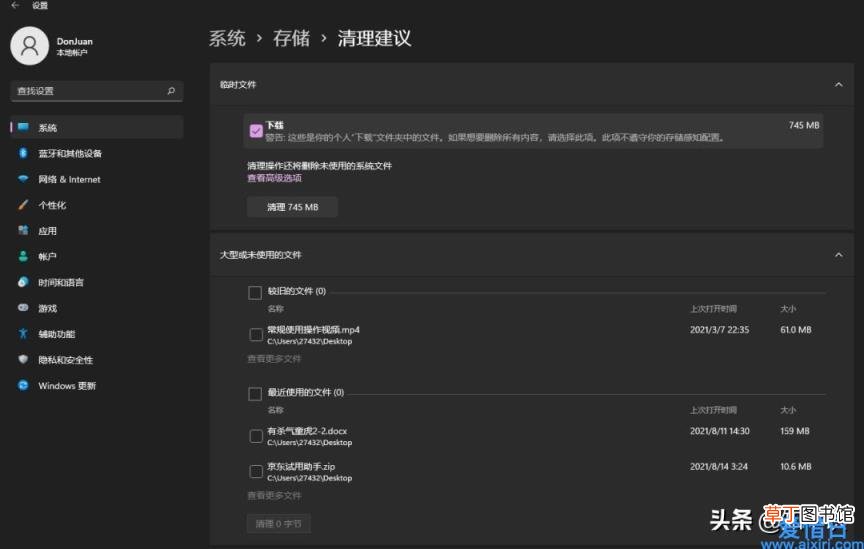Click the date 2021/8/14 3:24
Screen dimensions: 864x549
(719, 466)
